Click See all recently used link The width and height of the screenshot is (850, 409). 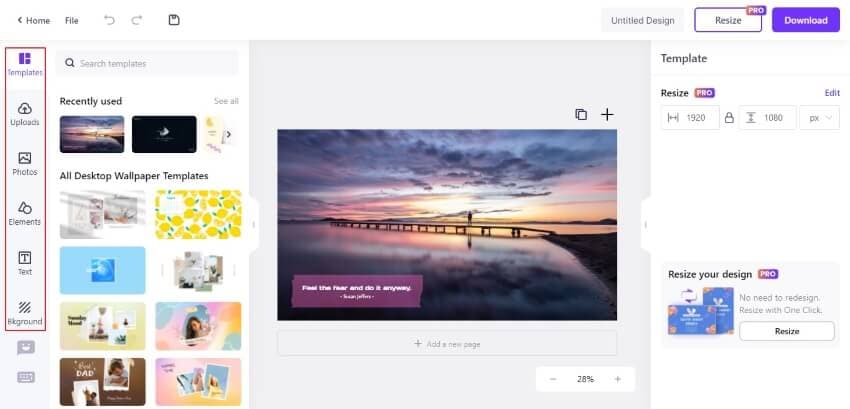226,101
